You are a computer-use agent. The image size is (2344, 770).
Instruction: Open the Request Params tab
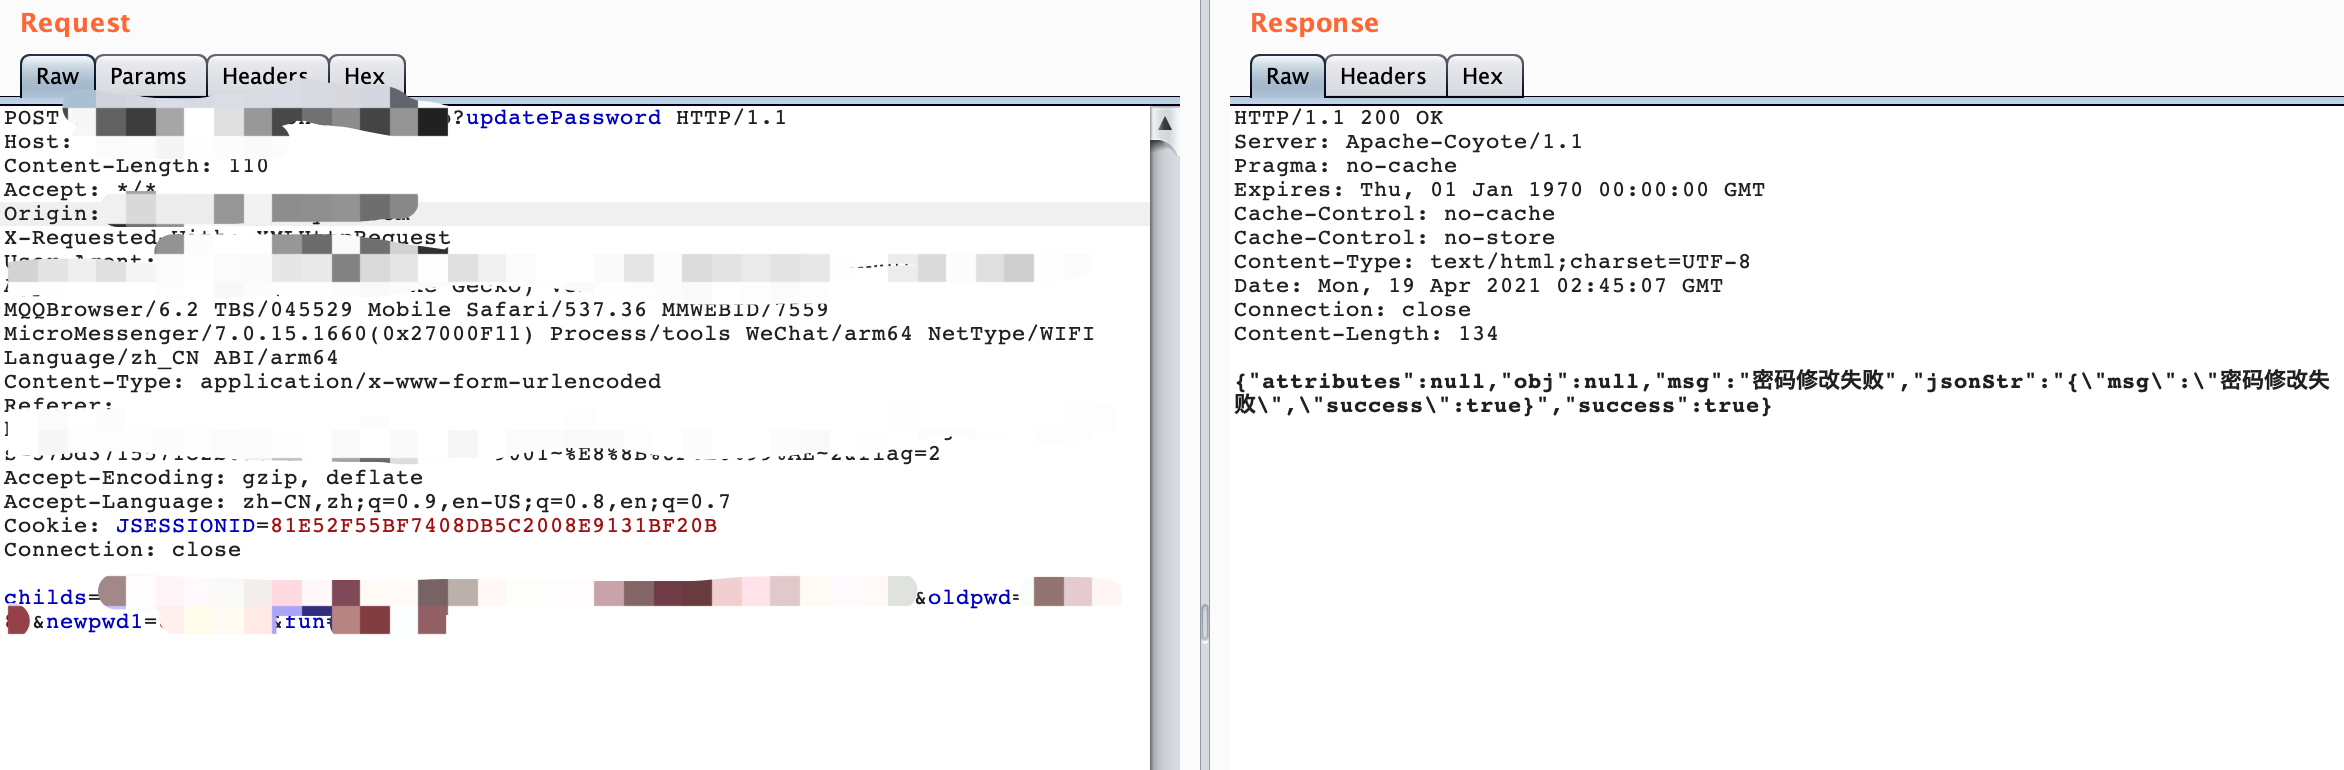click(149, 76)
